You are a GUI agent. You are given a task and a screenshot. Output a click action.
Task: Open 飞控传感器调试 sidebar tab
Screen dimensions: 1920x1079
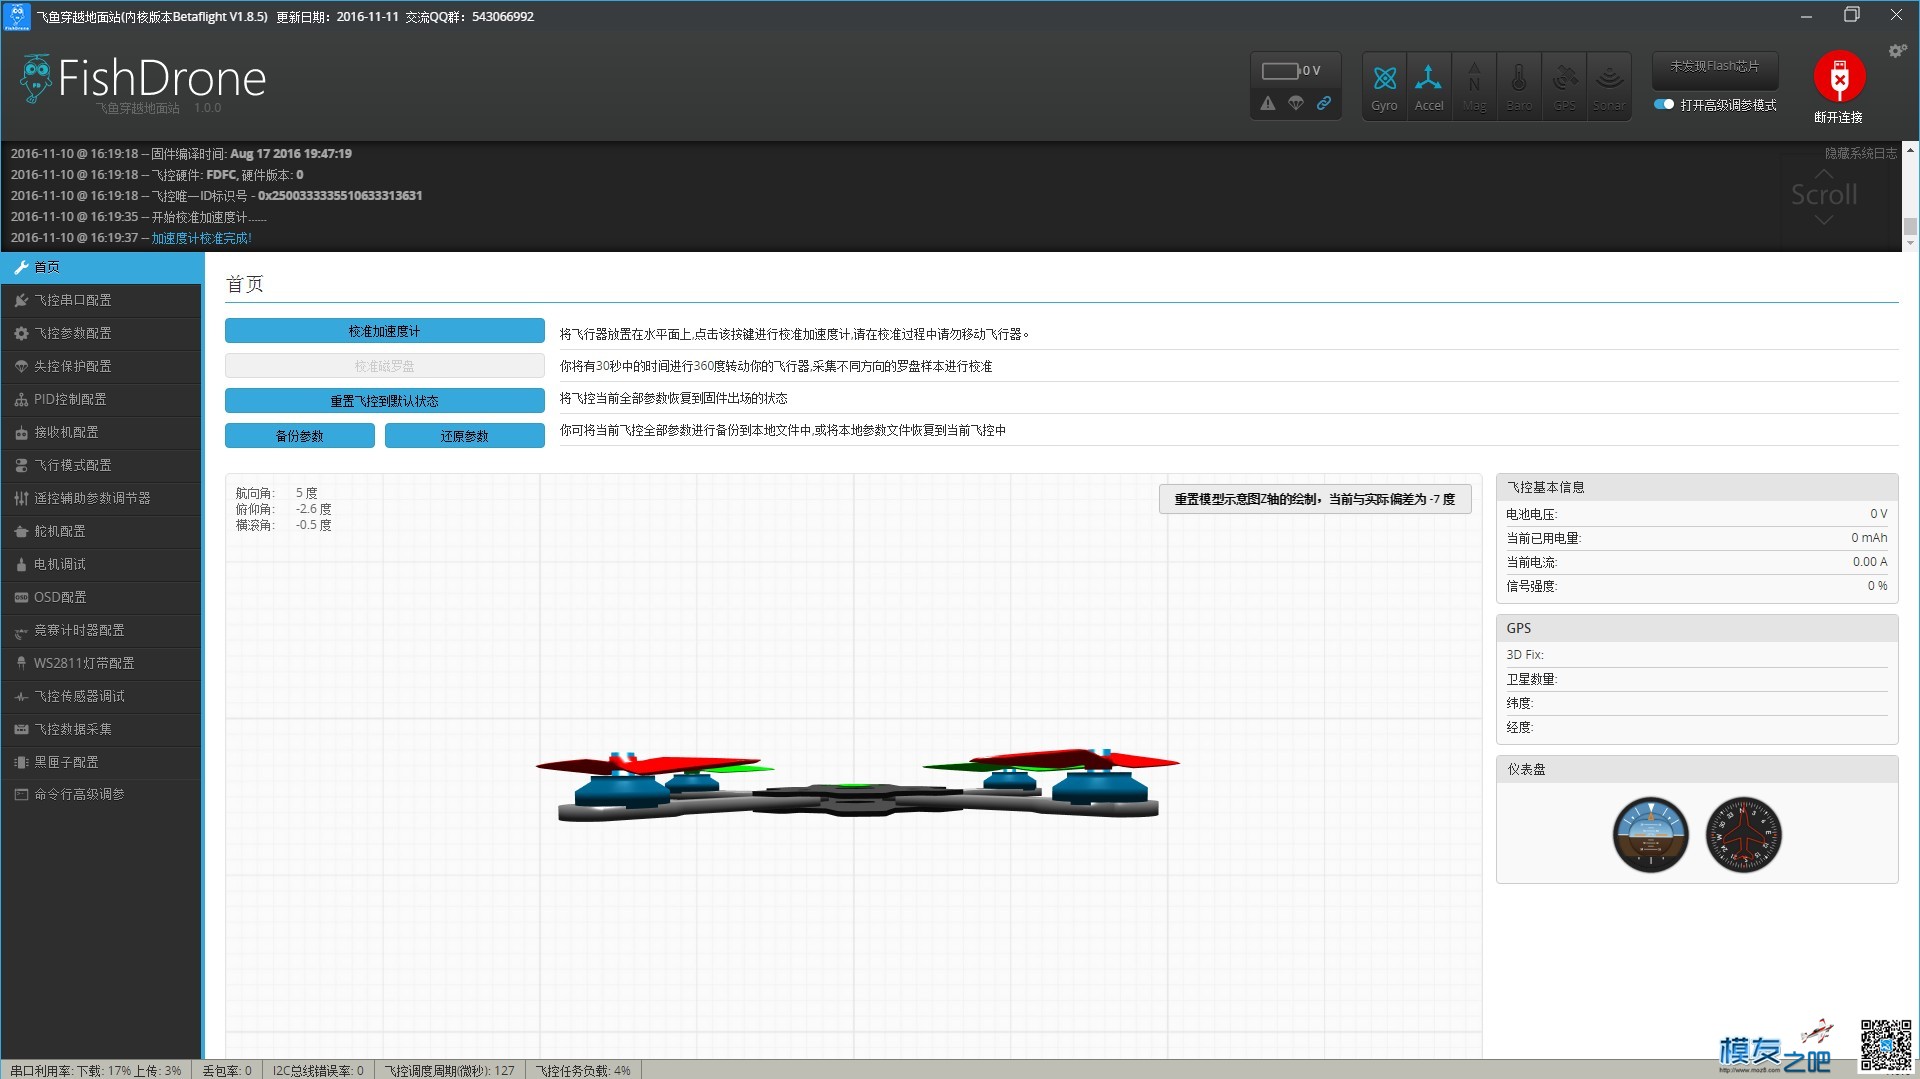point(101,696)
